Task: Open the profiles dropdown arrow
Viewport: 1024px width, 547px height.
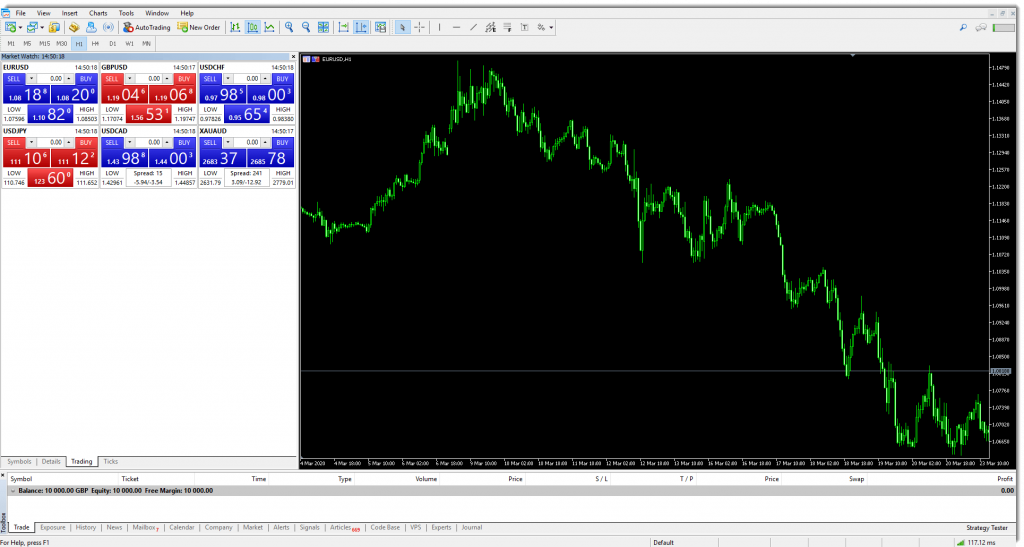Action: coord(43,27)
